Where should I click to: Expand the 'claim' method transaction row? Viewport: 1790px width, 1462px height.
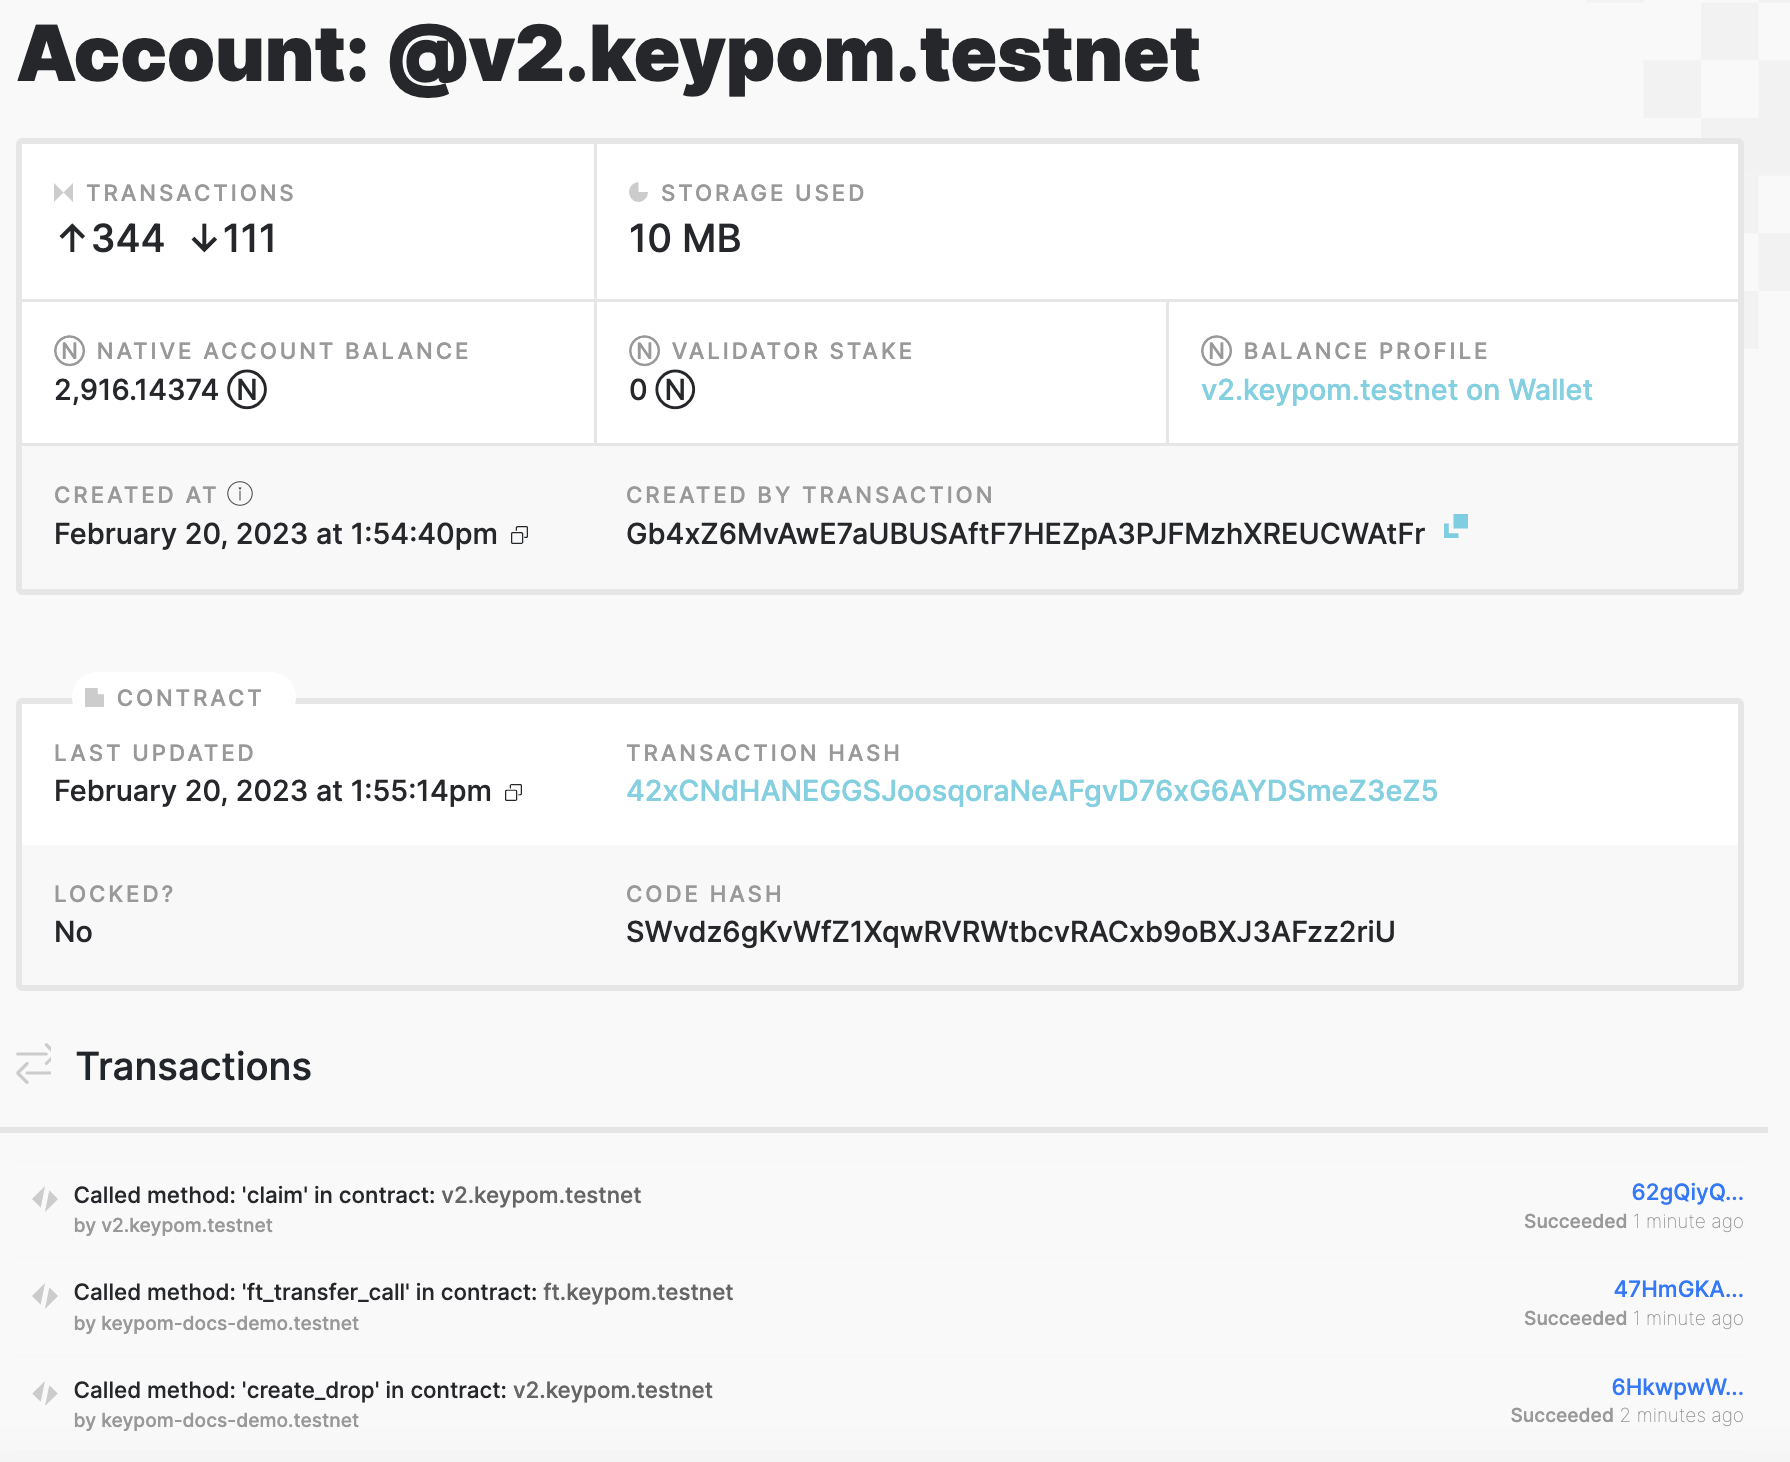click(357, 1195)
